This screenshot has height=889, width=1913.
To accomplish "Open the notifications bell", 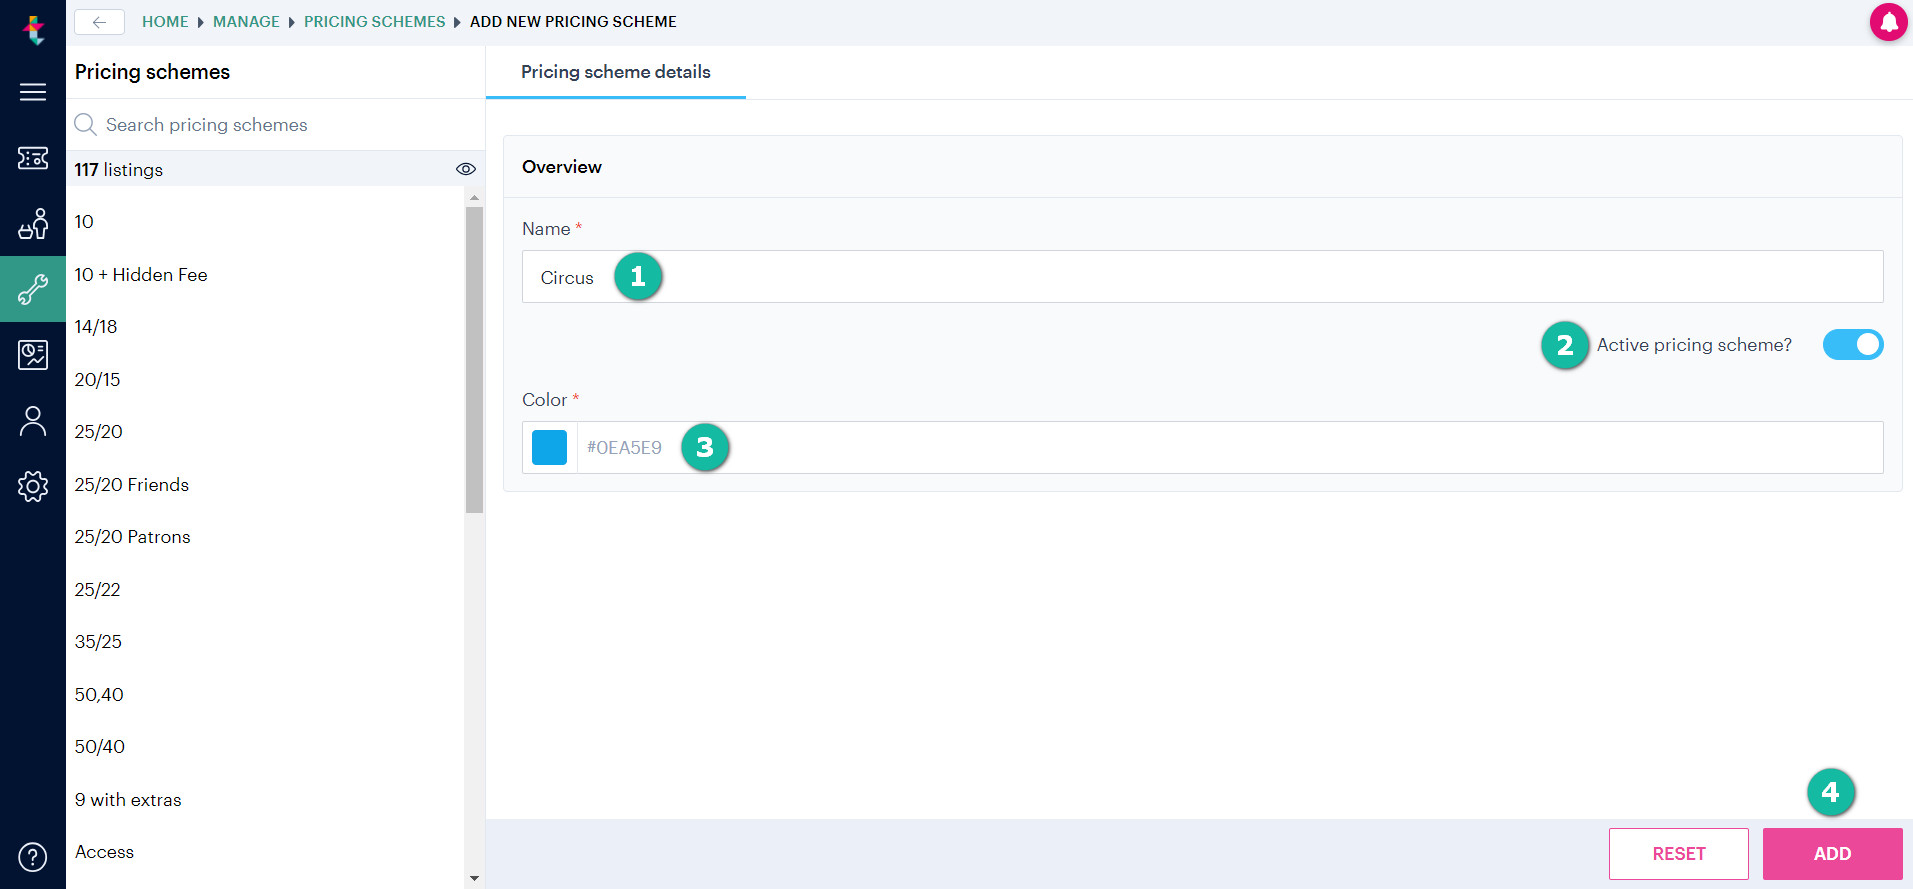I will [1889, 22].
